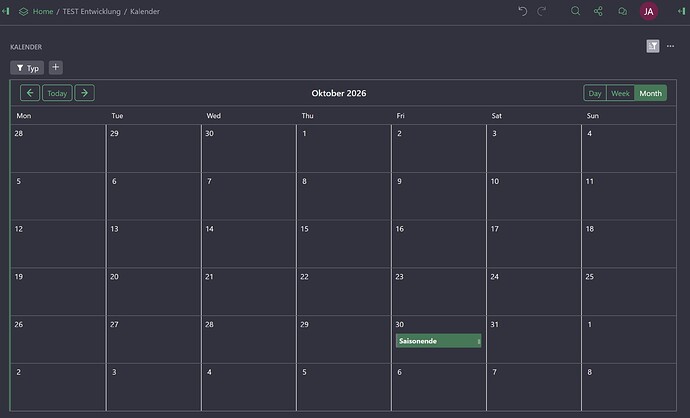Select day 13 Tuesday cell
This screenshot has height=418, width=690.
(154, 244)
